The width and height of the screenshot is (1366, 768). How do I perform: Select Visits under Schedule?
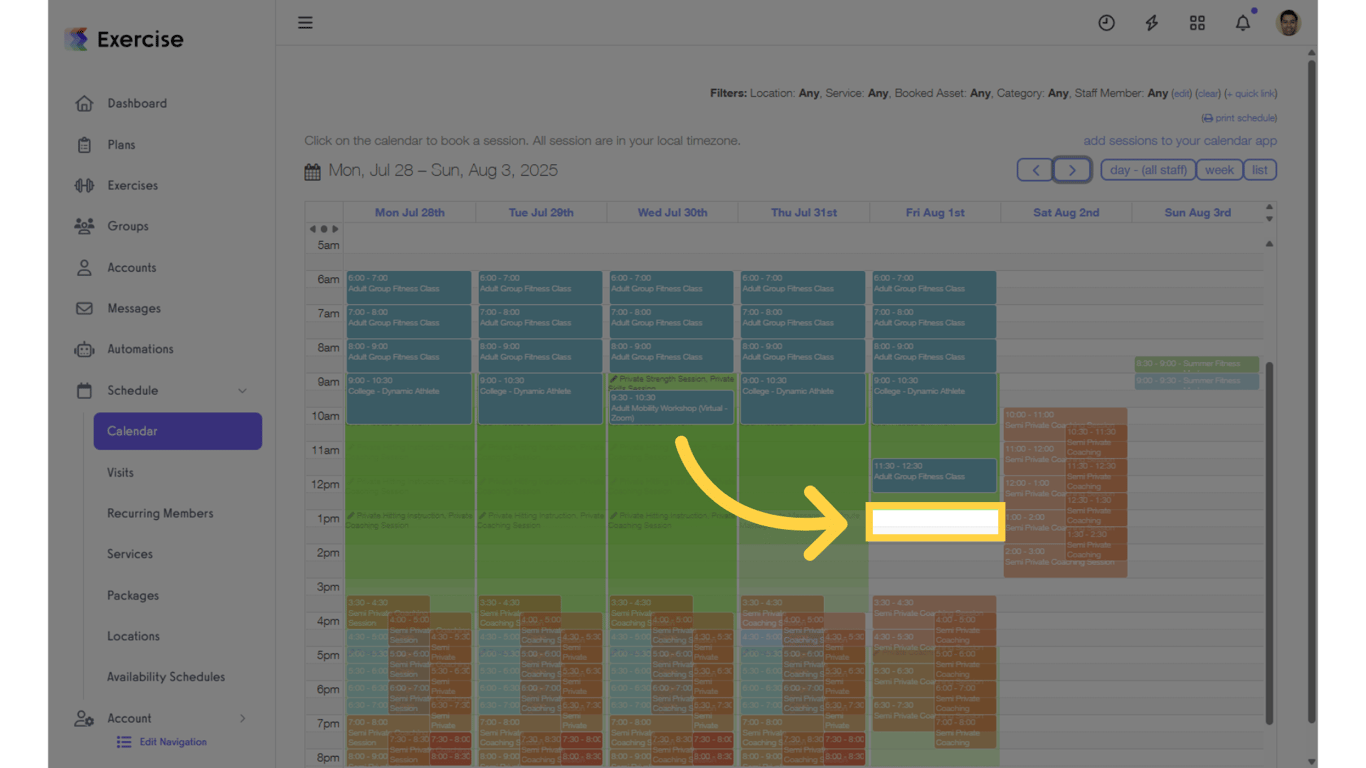(120, 472)
